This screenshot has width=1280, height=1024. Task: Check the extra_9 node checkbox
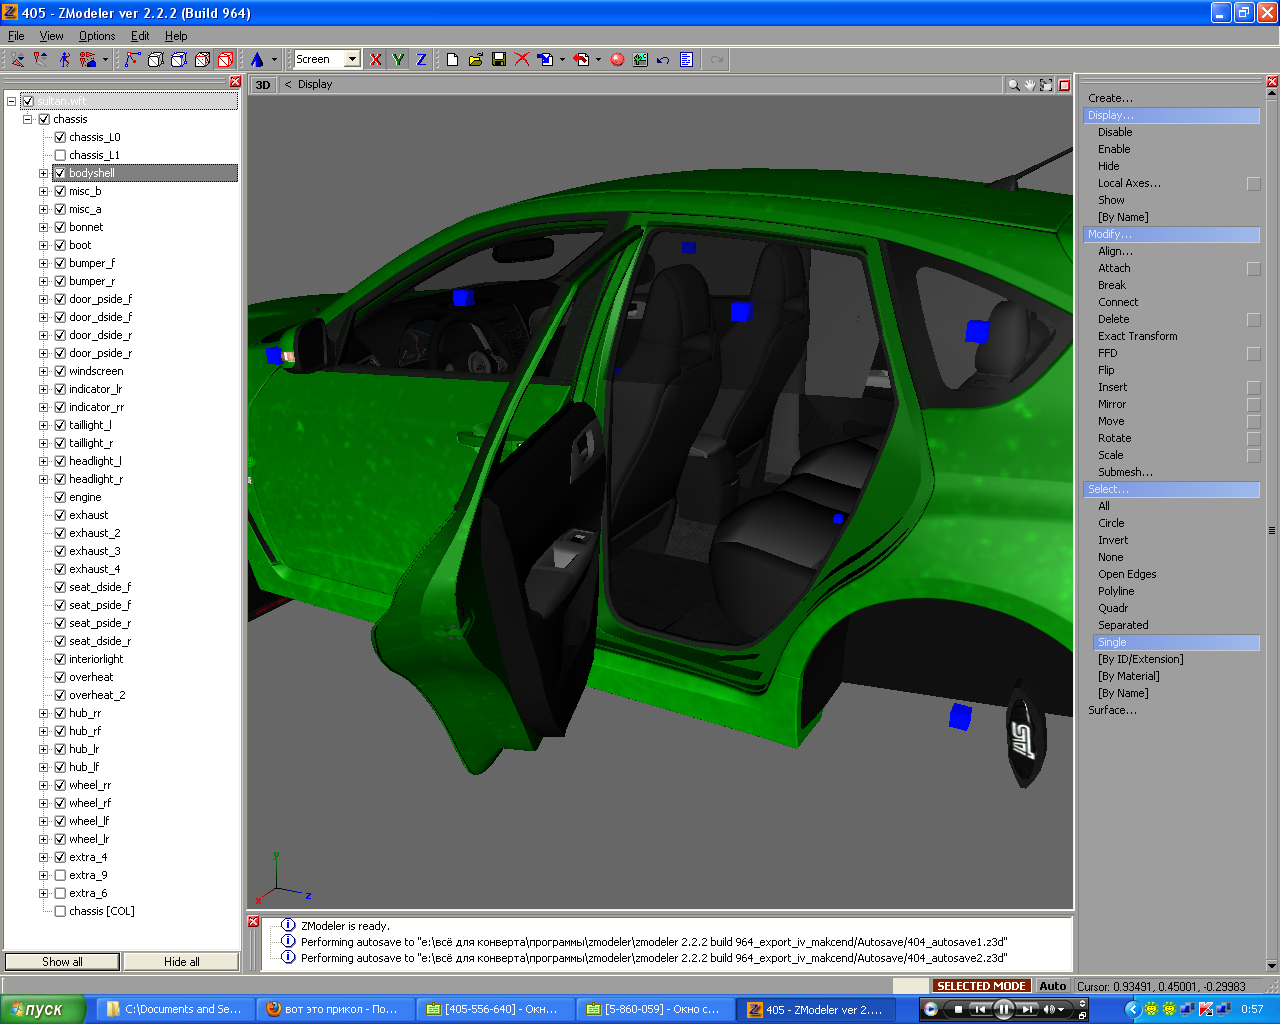60,875
